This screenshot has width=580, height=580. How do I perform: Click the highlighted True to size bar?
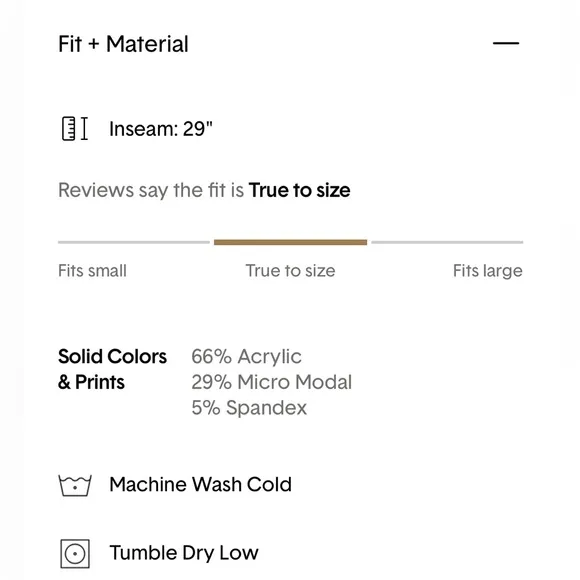(x=290, y=242)
